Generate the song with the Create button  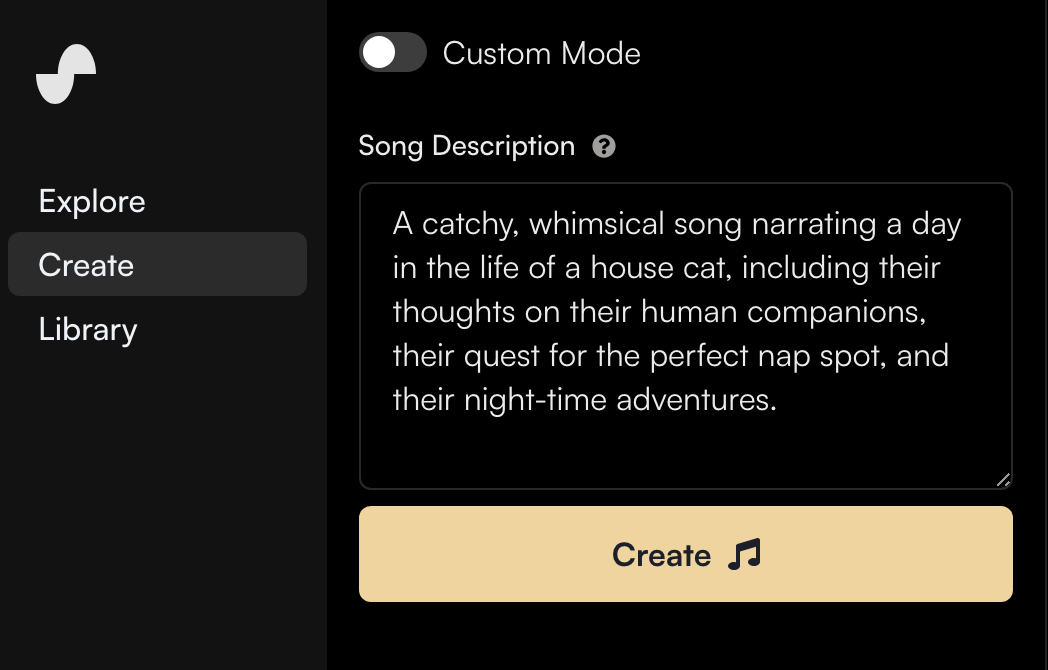pyautogui.click(x=686, y=554)
